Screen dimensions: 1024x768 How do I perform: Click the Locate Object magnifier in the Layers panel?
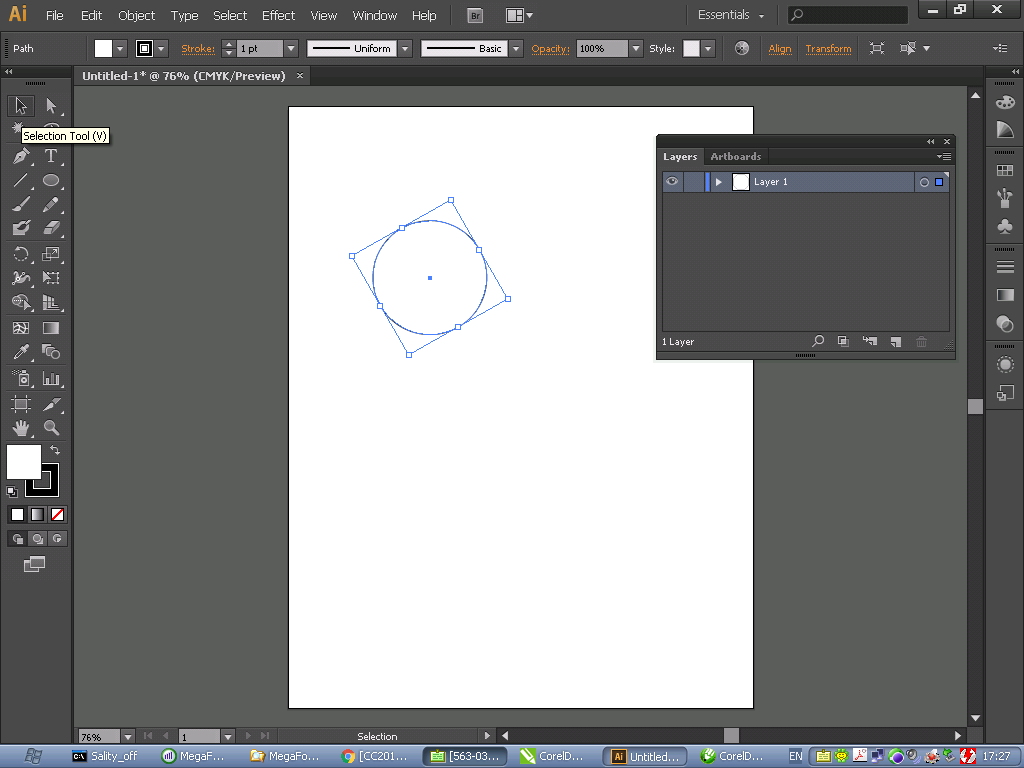point(818,341)
